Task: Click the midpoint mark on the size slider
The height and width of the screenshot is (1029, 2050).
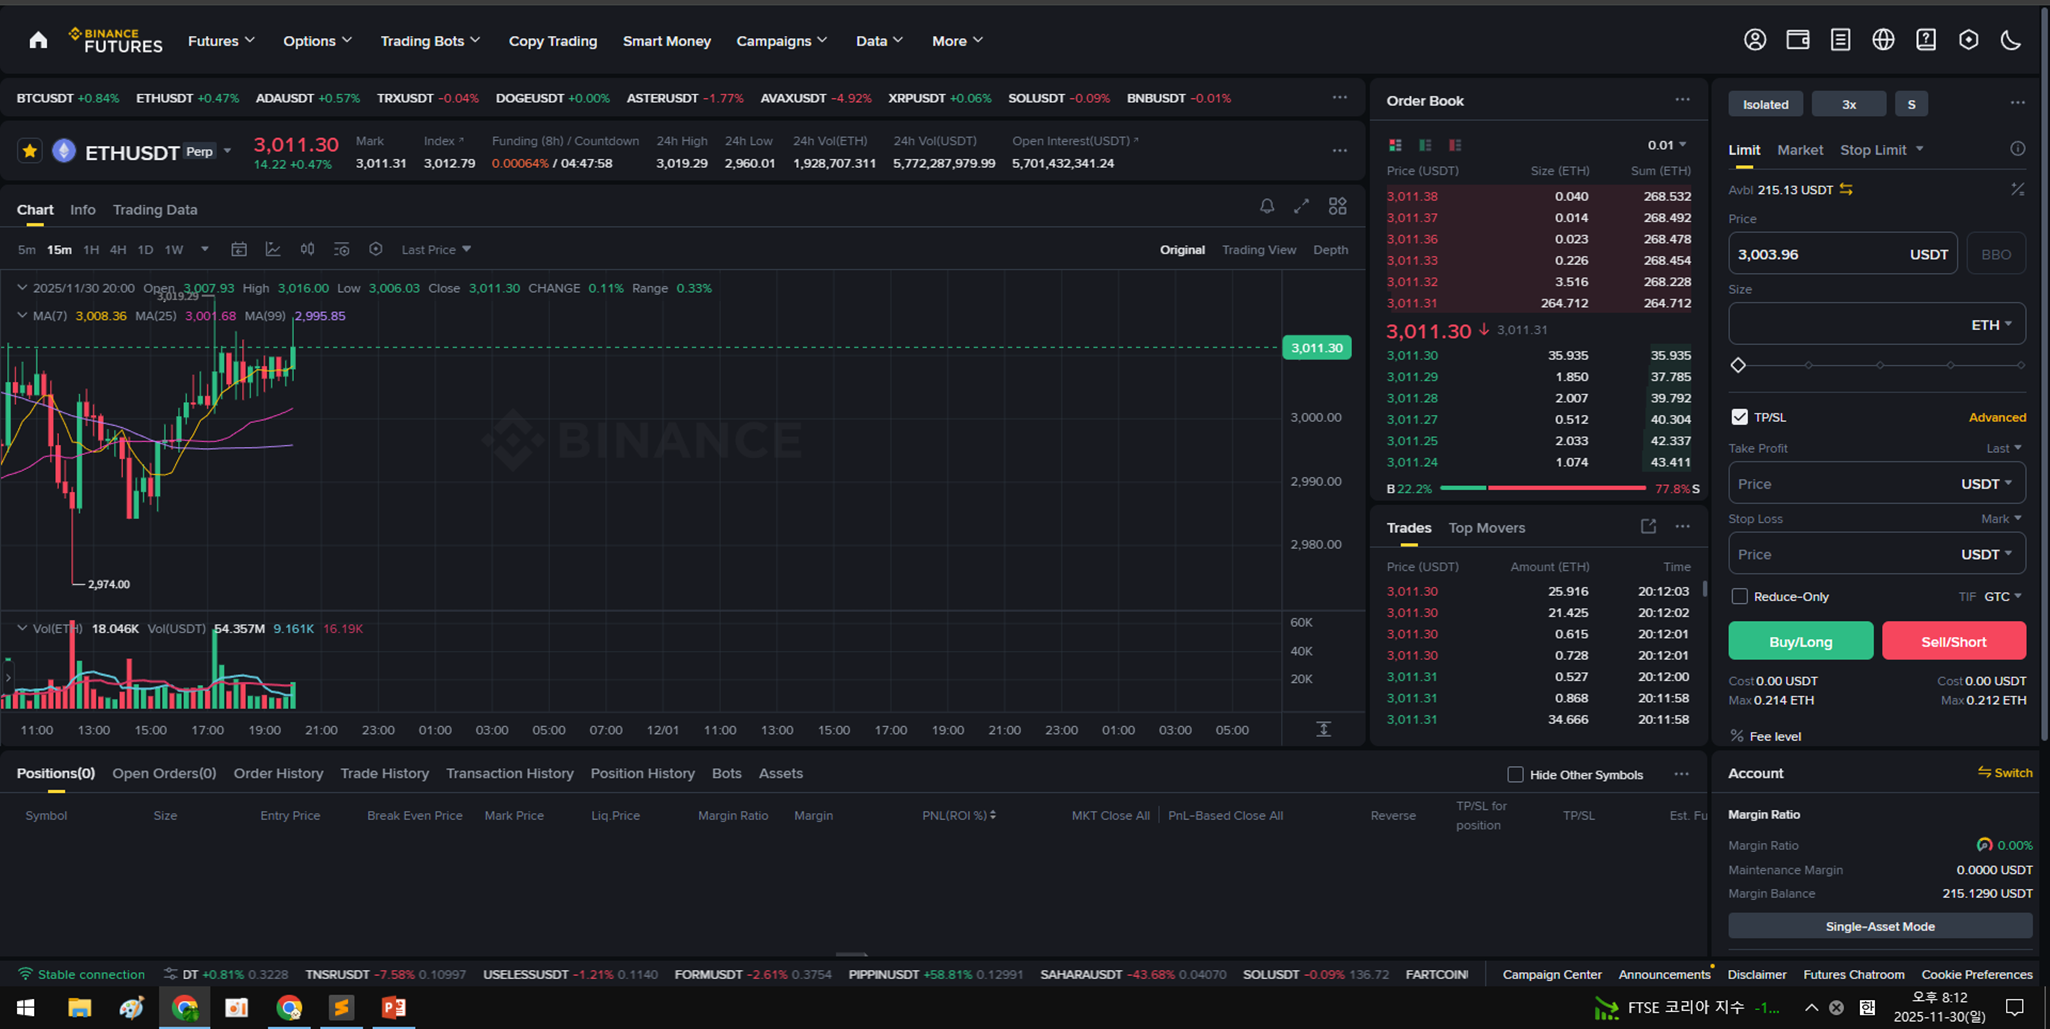Action: [1880, 365]
